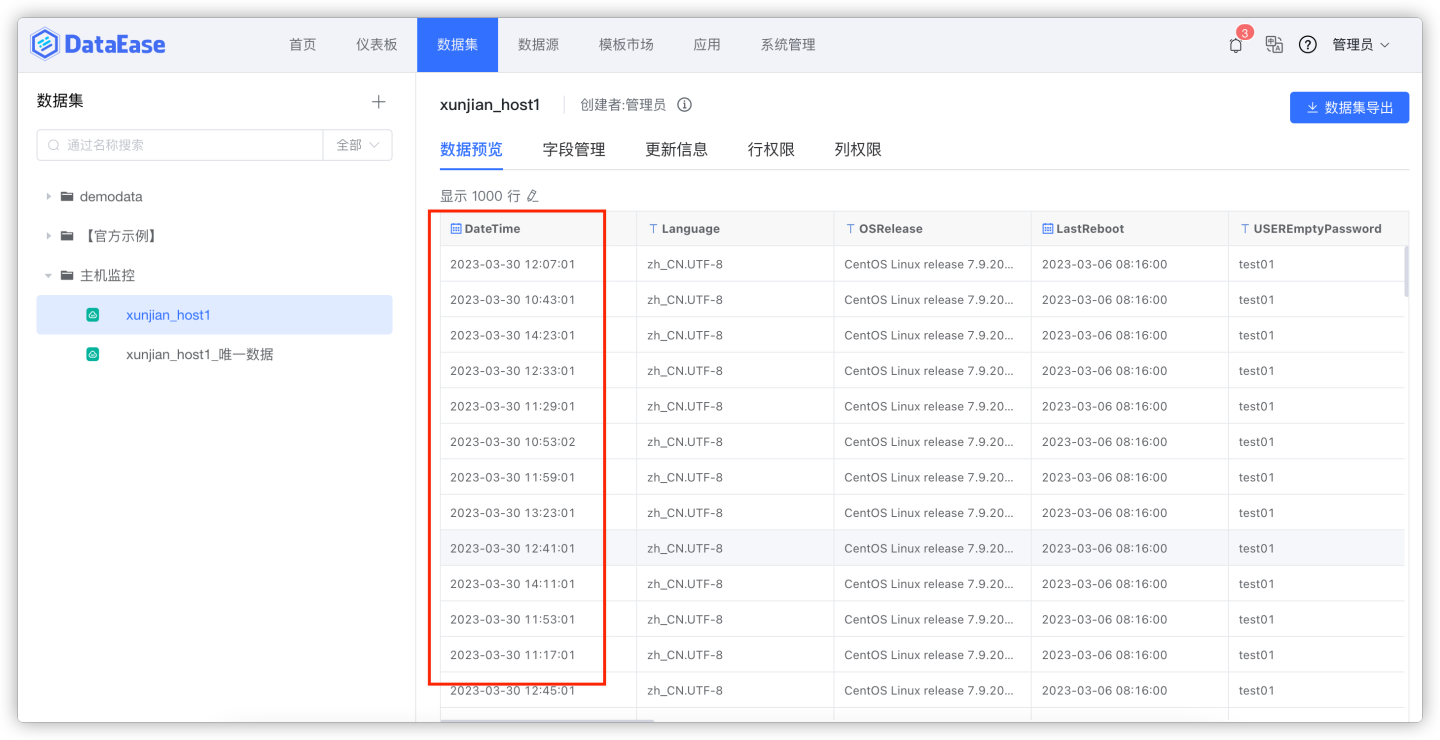Screen dimensions: 1440x740
Task: Click the info icon next to 创建者:管理员
Action: (683, 104)
